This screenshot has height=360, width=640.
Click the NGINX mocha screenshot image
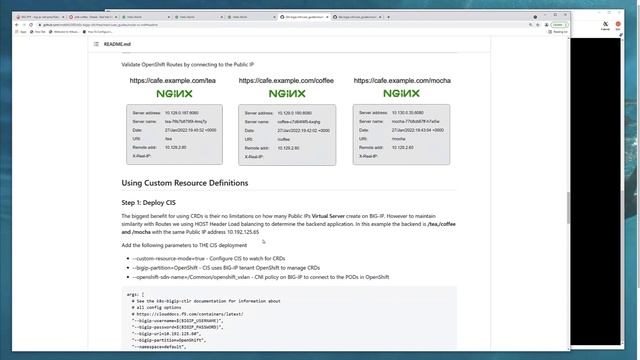[401, 134]
